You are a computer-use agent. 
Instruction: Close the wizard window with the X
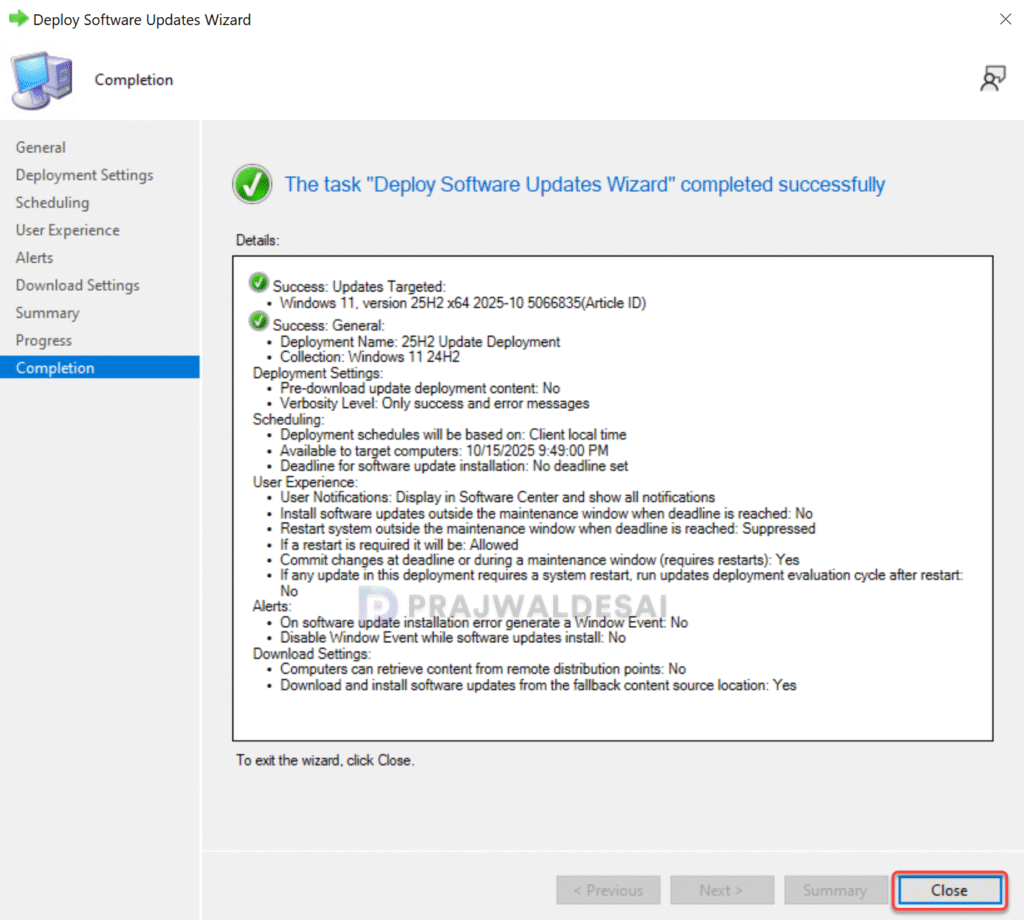click(x=1006, y=20)
